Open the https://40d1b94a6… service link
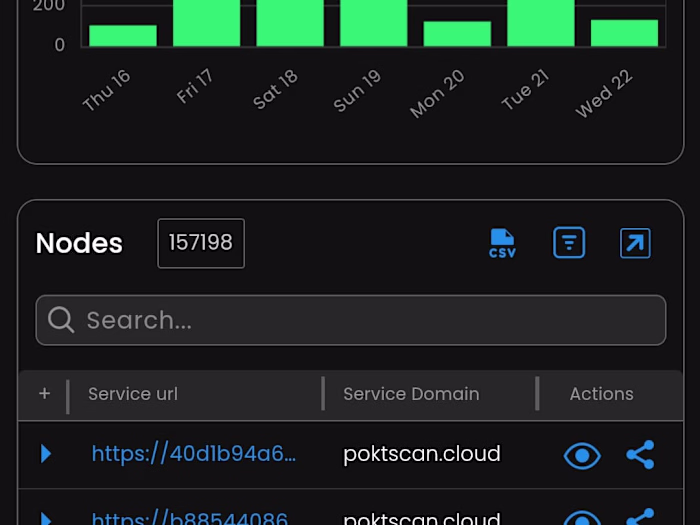This screenshot has height=525, width=700. [194, 454]
